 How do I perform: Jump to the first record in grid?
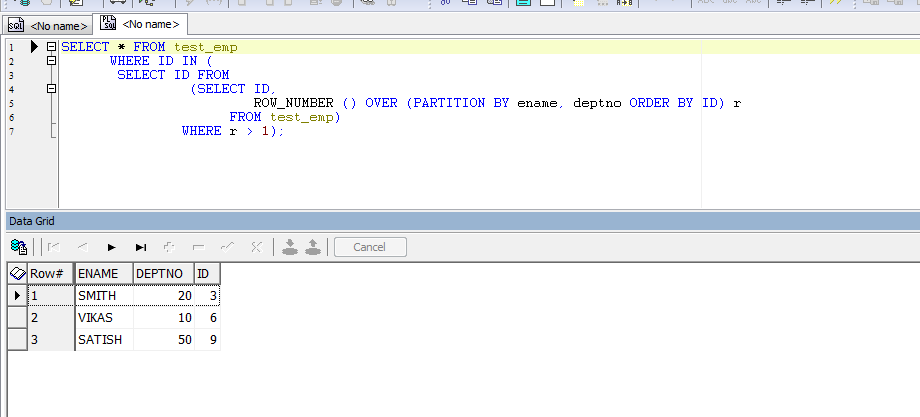coord(55,246)
